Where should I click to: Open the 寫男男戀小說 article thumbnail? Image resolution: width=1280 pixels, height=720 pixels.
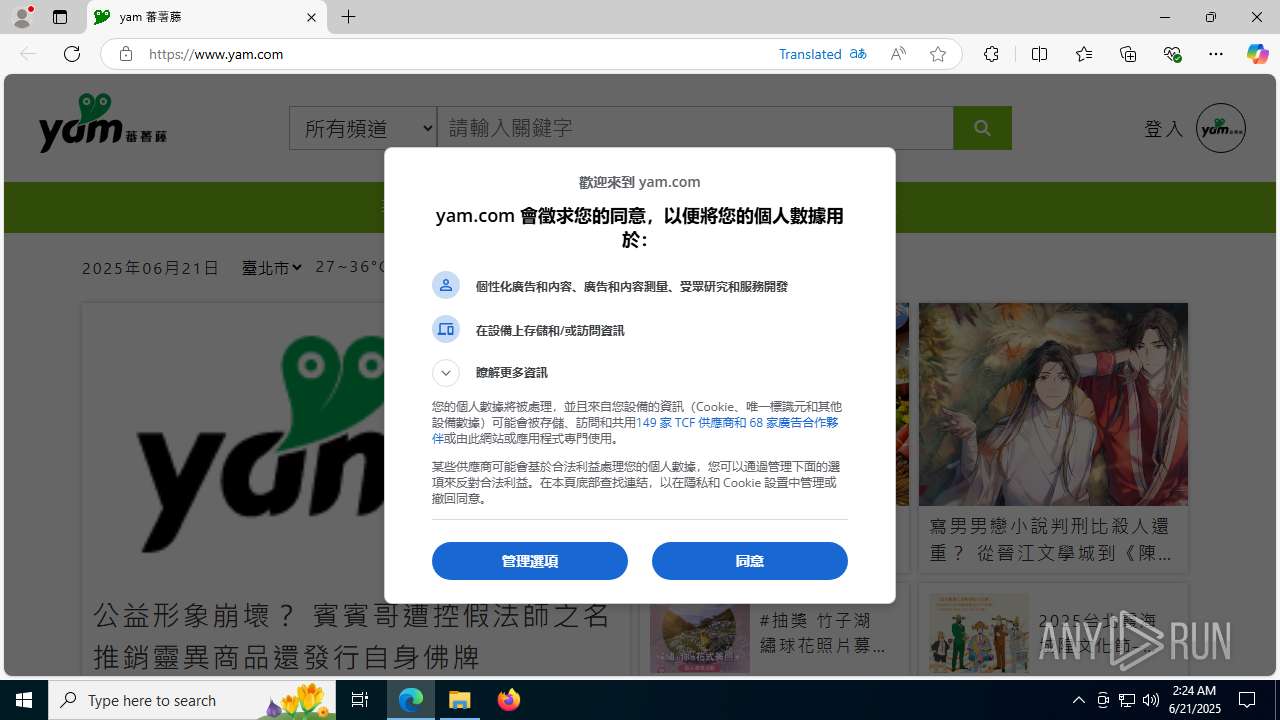tap(1053, 404)
